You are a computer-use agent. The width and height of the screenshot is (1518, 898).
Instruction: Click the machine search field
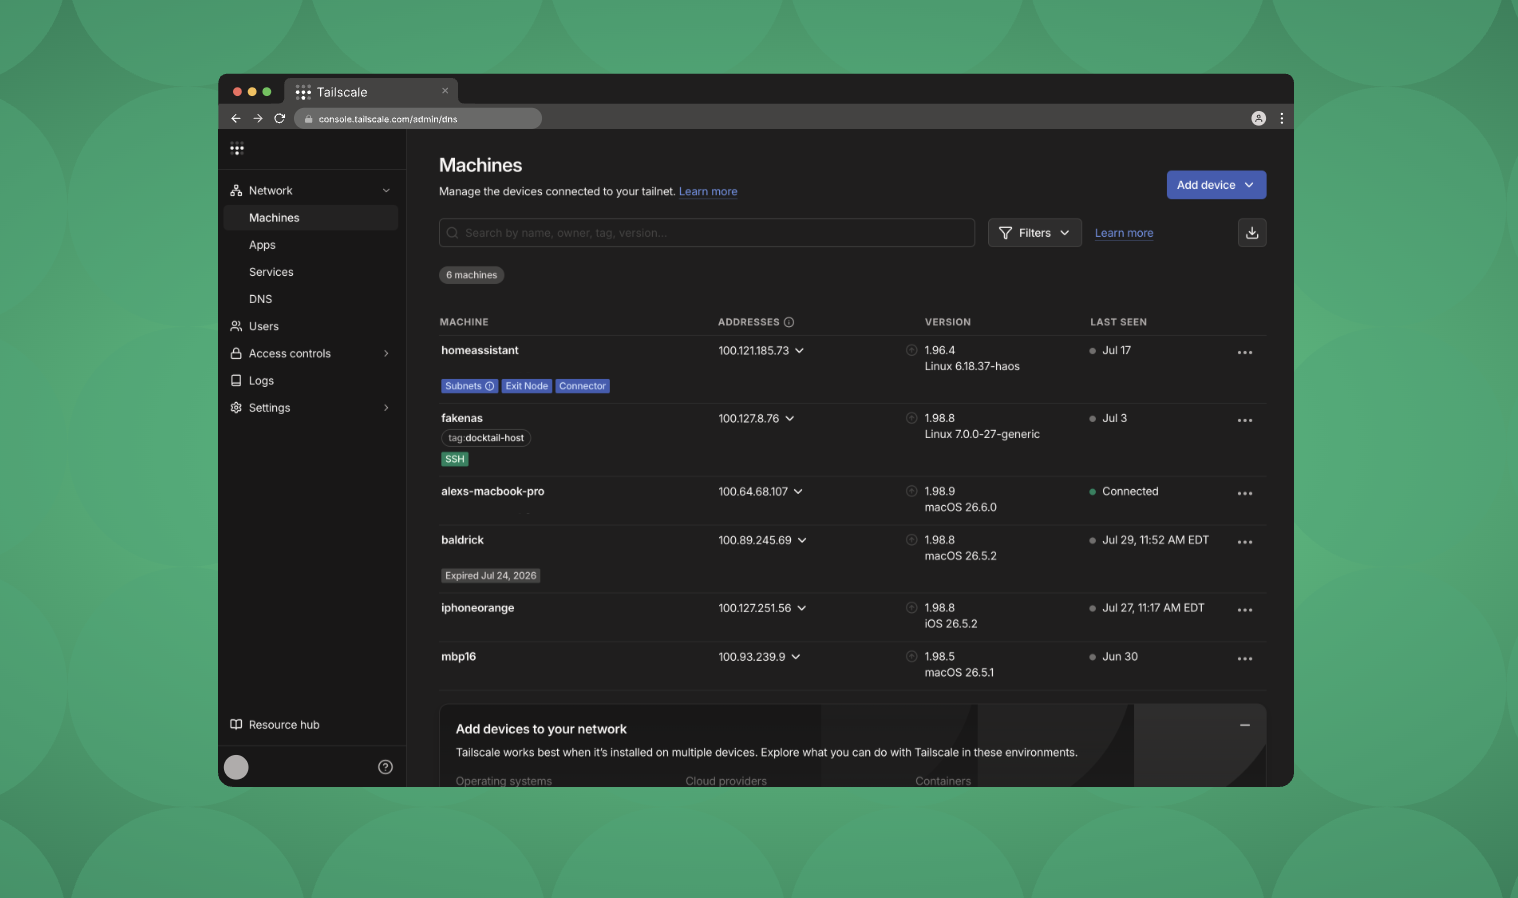pos(707,233)
